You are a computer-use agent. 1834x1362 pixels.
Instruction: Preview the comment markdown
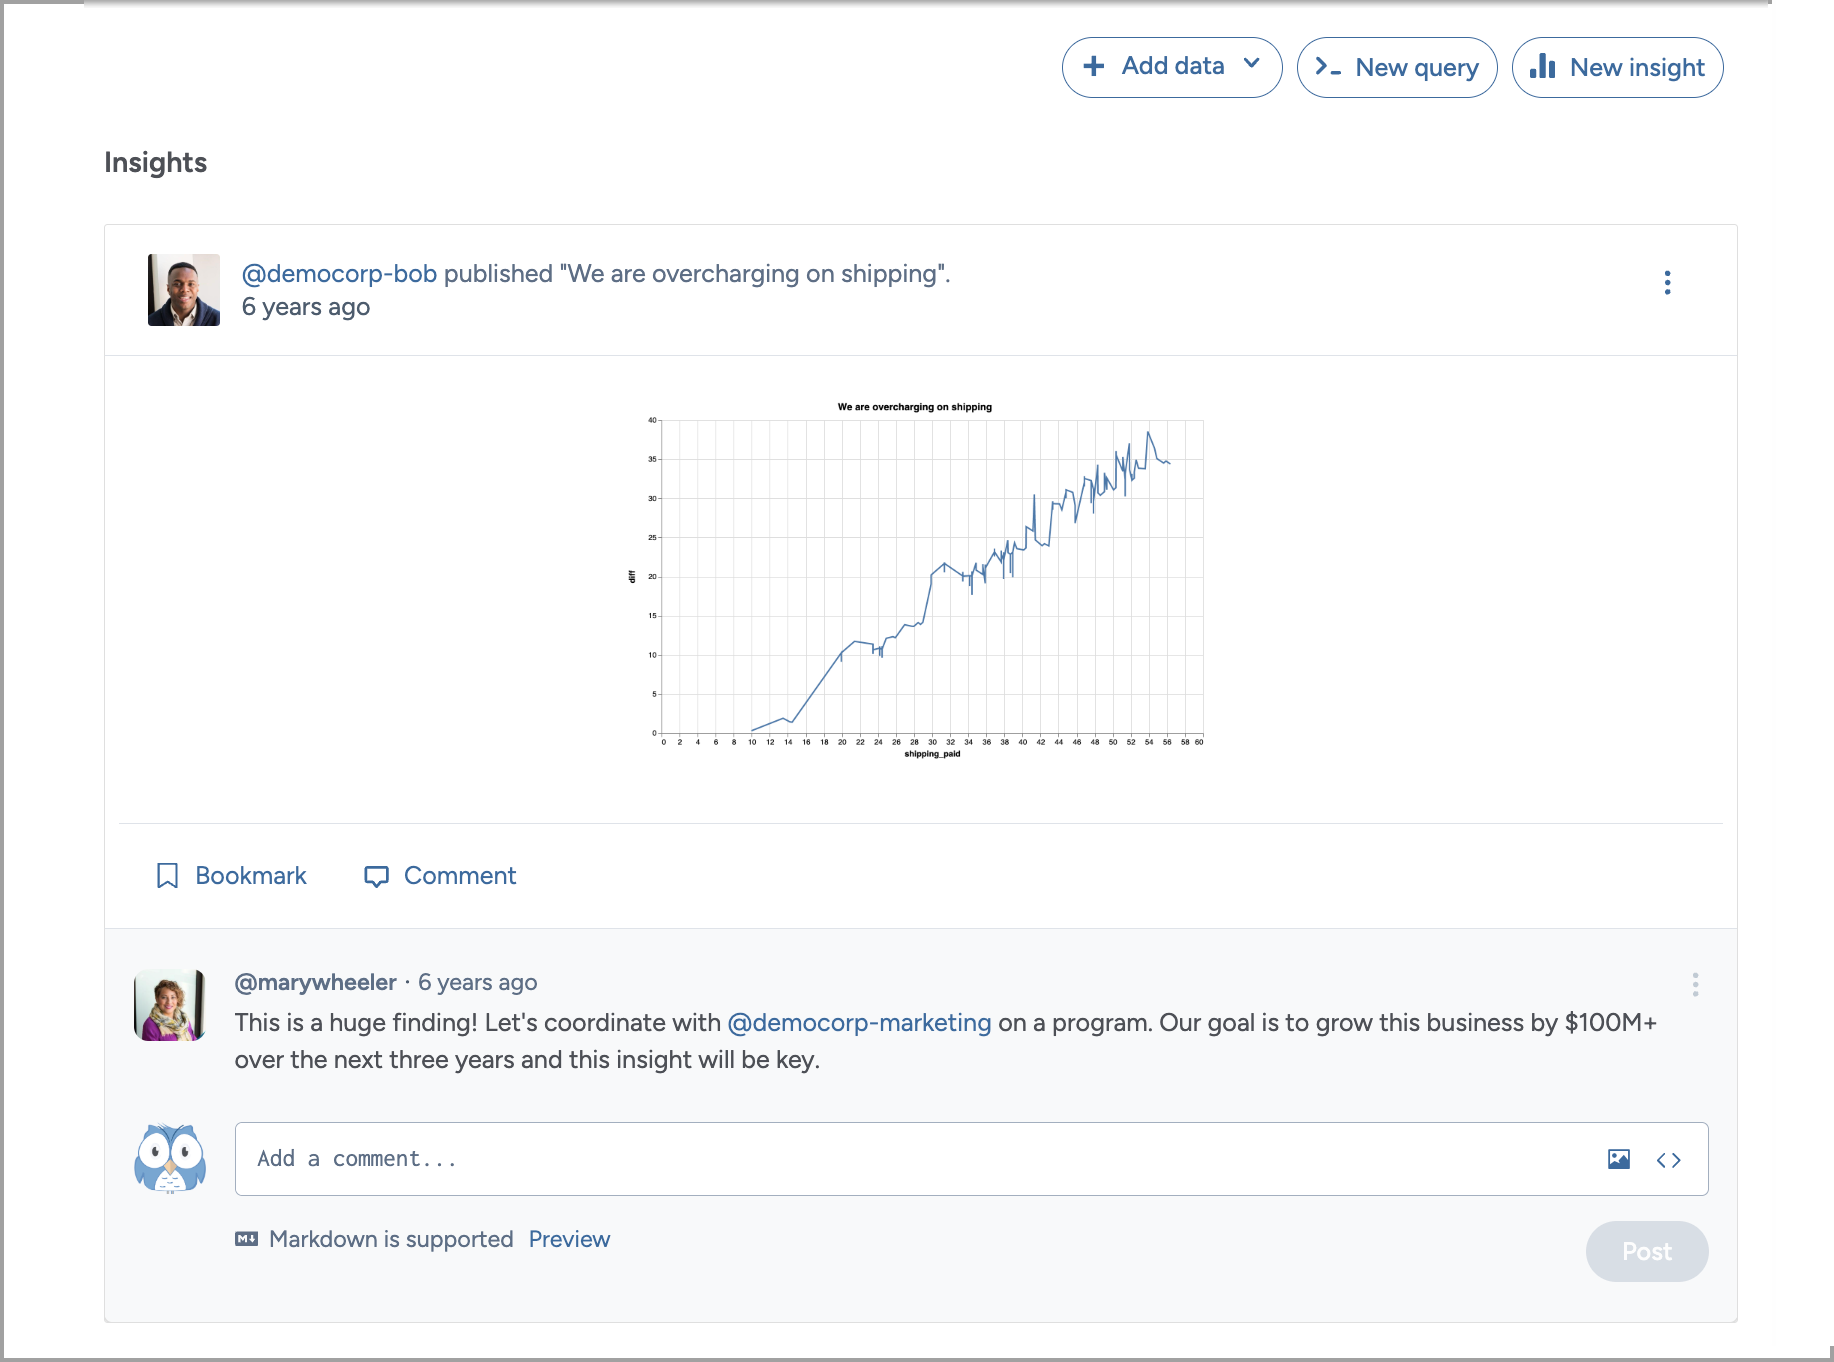[x=569, y=1239]
